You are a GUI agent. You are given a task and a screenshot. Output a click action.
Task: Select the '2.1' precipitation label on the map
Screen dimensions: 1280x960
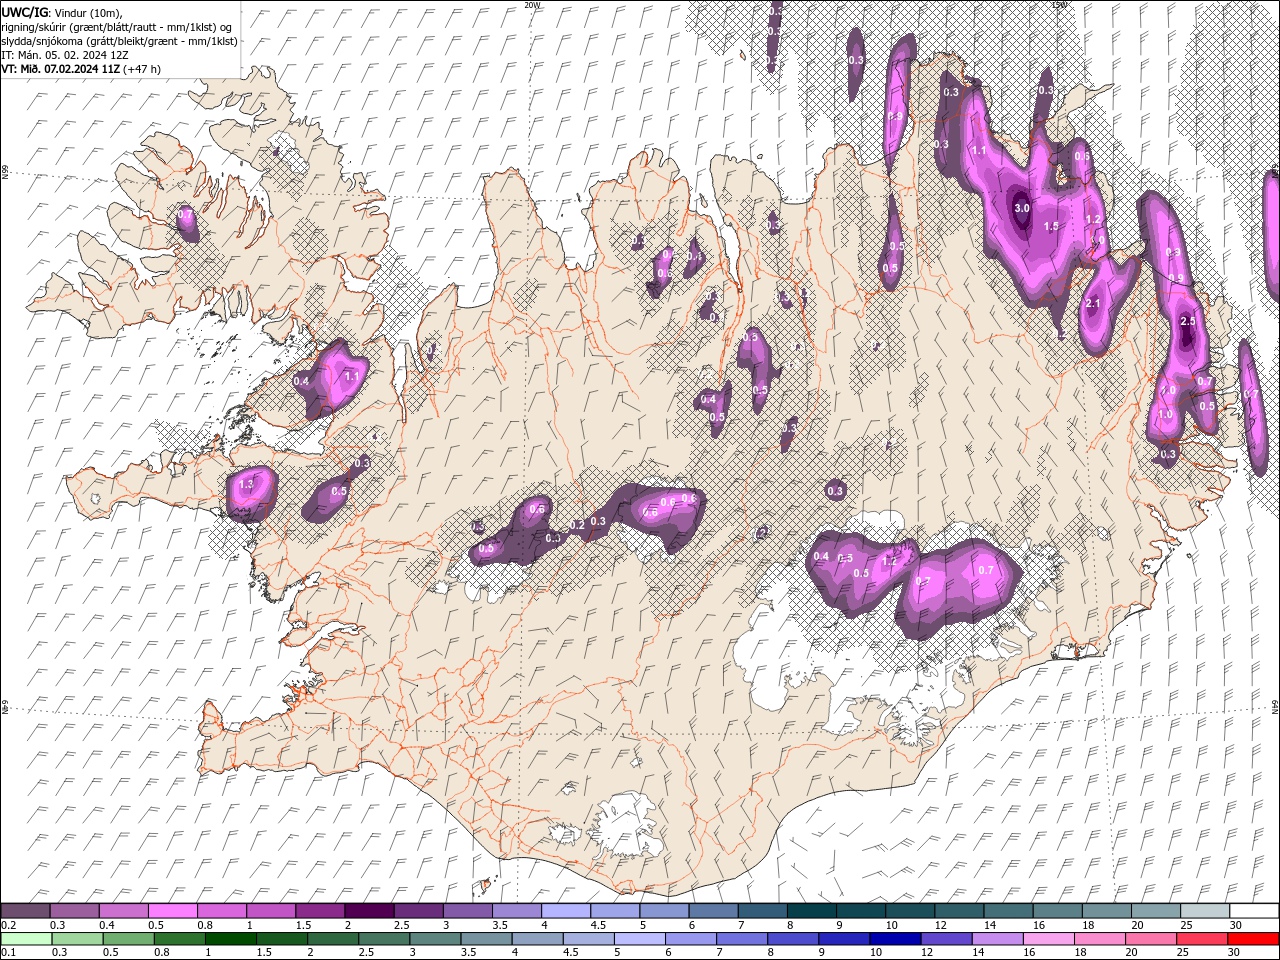point(1092,304)
